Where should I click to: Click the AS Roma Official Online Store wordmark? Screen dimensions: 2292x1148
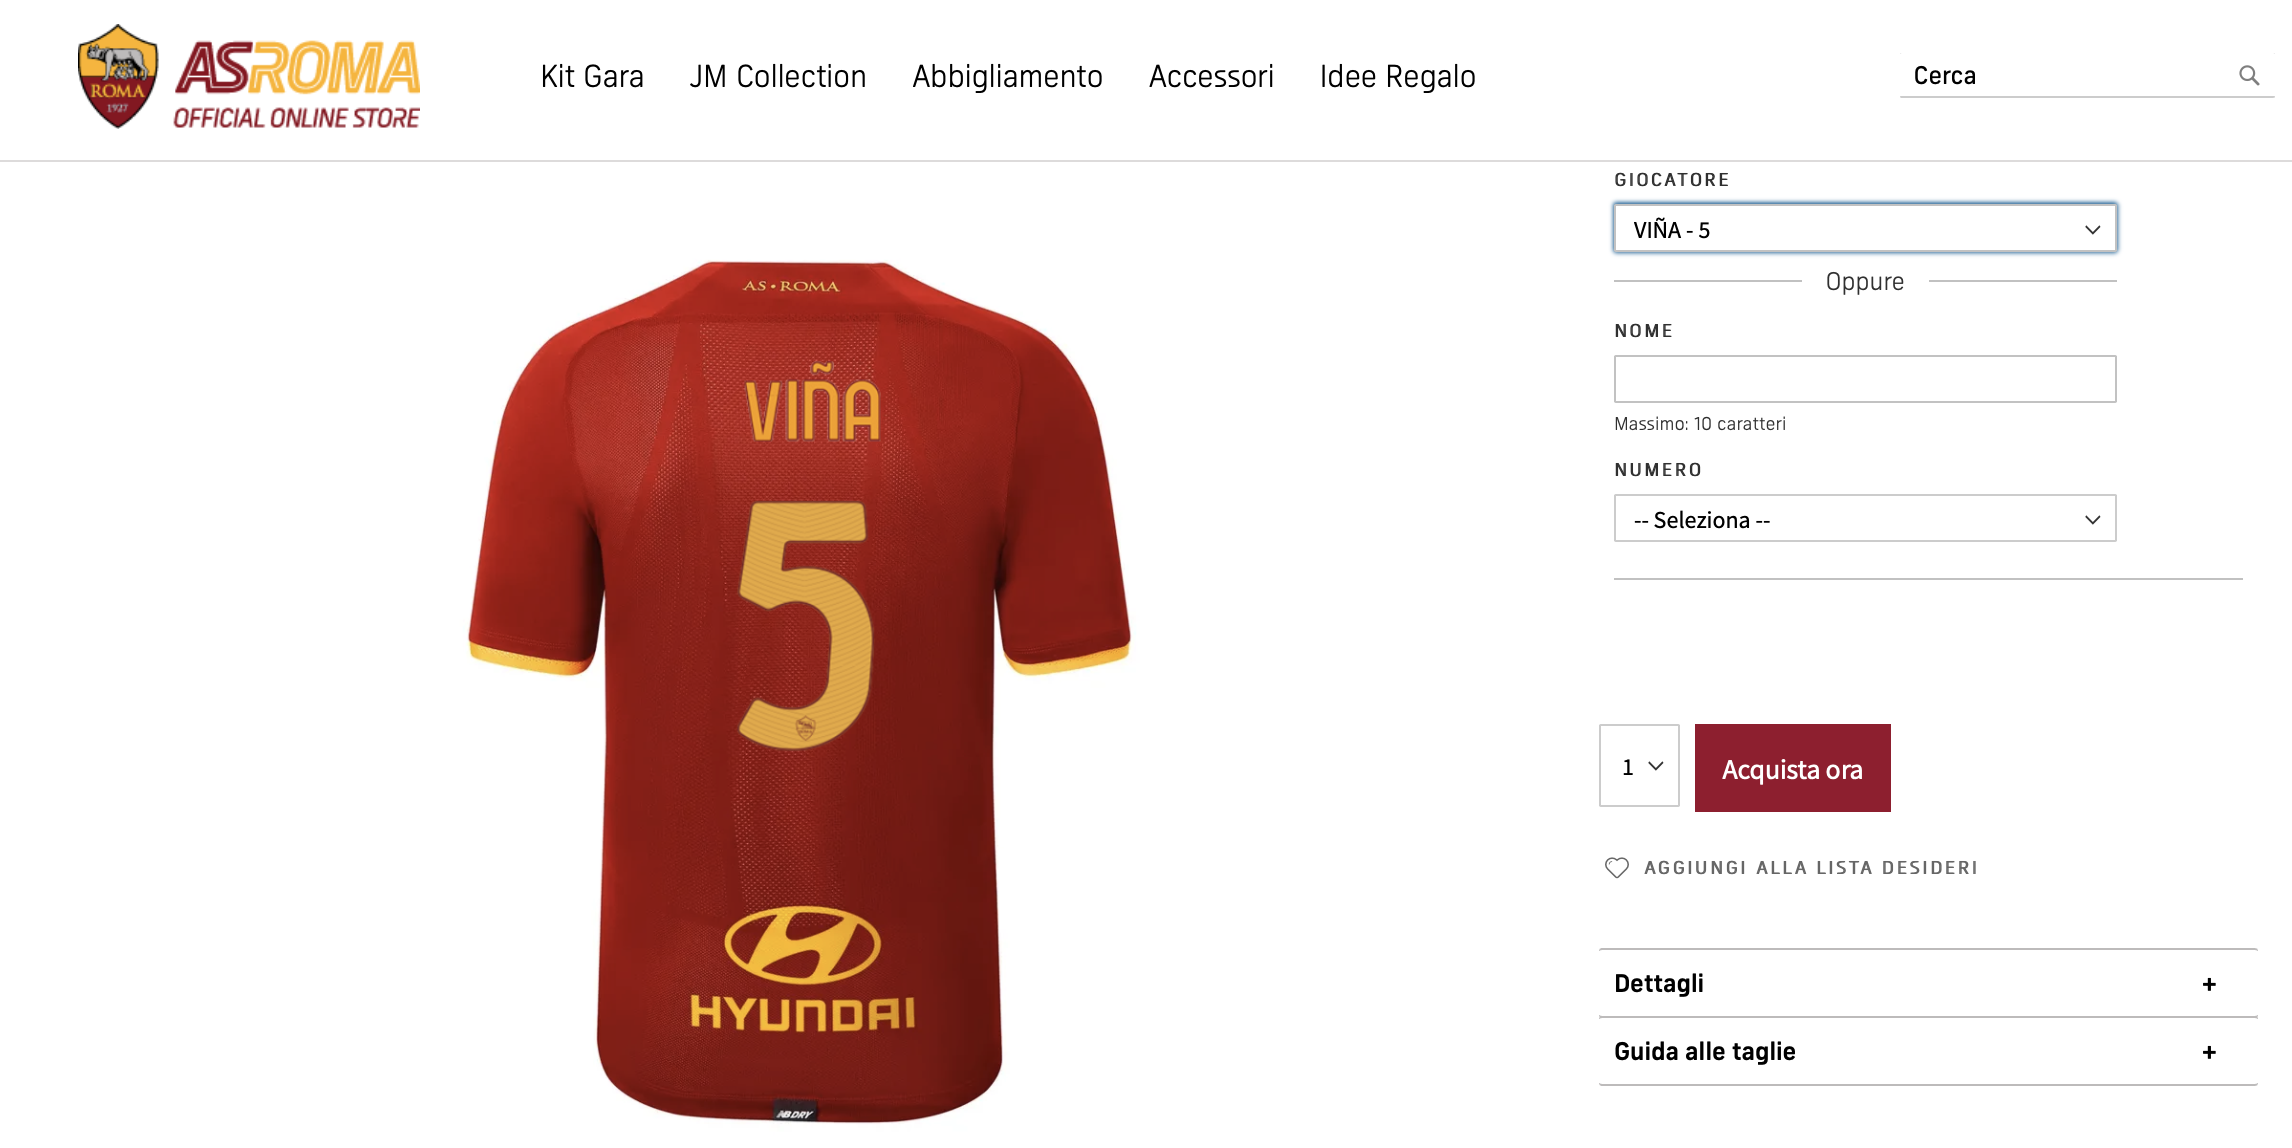(x=297, y=84)
